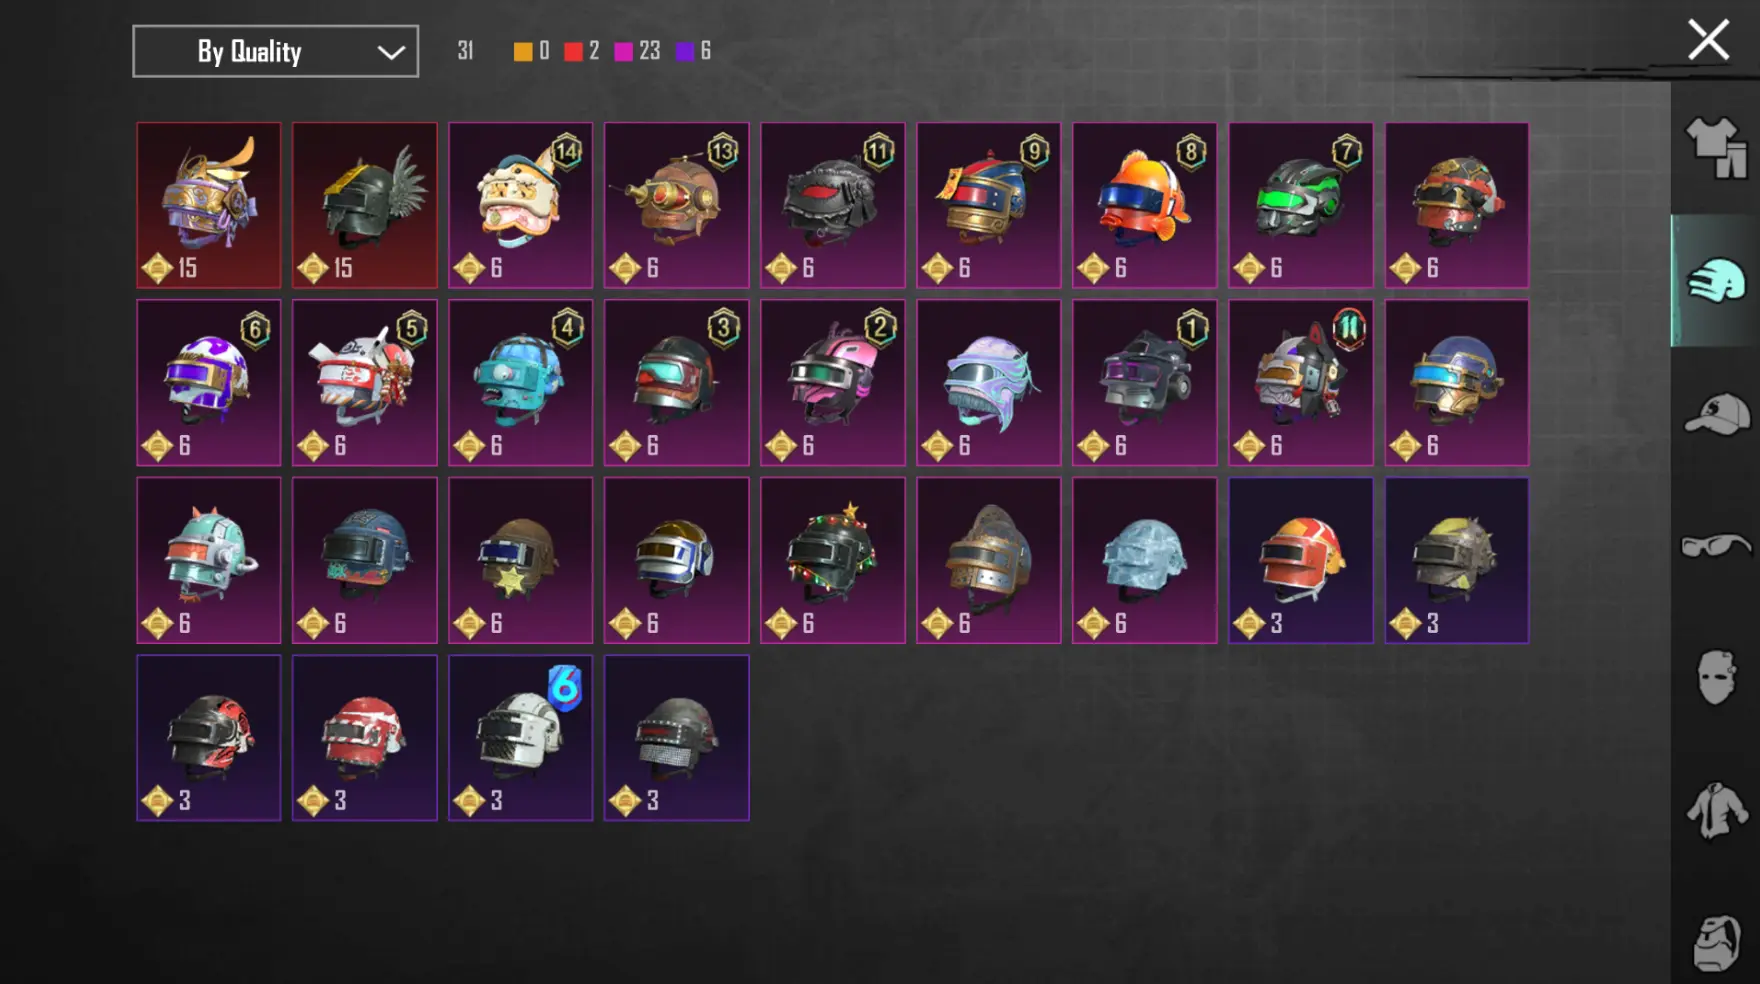This screenshot has height=984, width=1760.
Task: Select the winged dark helmet worth 15
Action: coord(365,205)
